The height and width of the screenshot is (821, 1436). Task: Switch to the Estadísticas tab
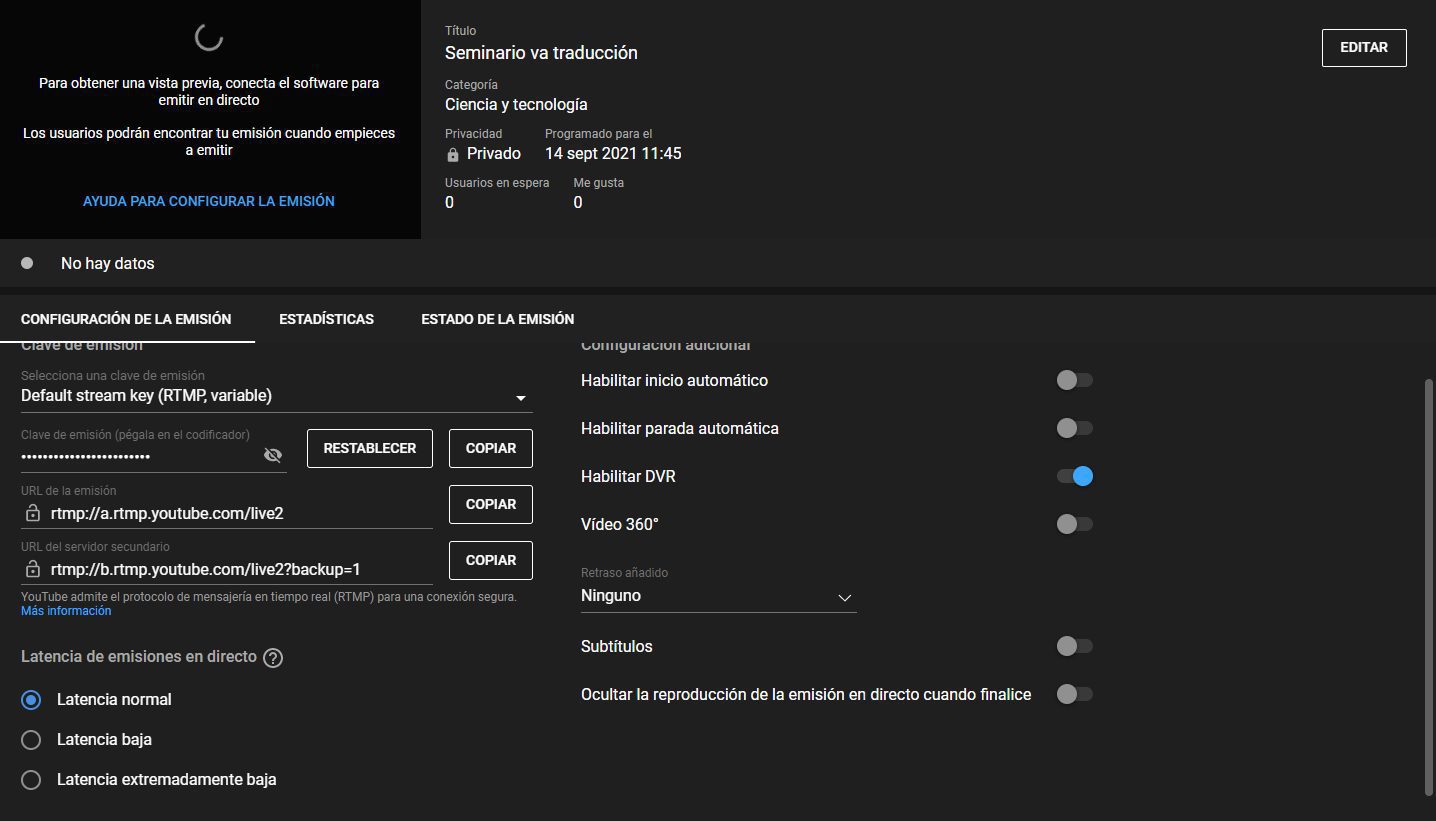tap(326, 319)
